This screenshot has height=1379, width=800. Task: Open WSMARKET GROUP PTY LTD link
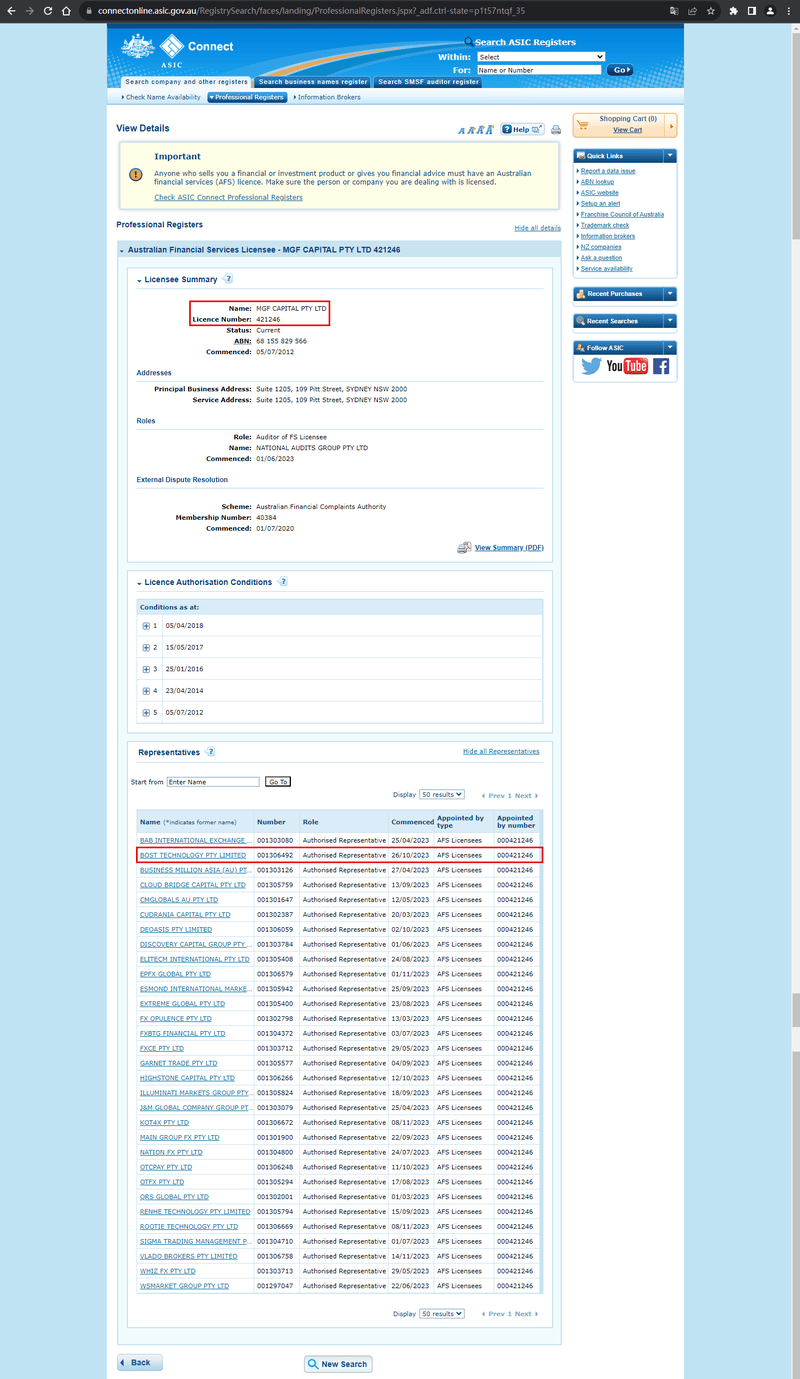[184, 1286]
